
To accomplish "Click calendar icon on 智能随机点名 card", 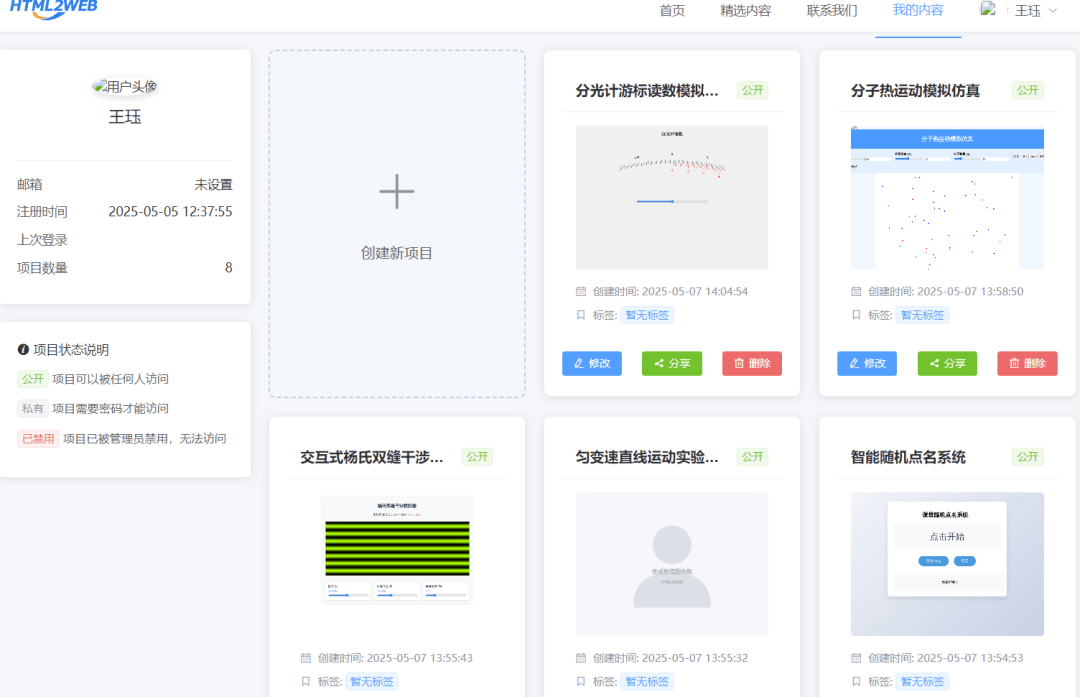I will pyautogui.click(x=856, y=658).
